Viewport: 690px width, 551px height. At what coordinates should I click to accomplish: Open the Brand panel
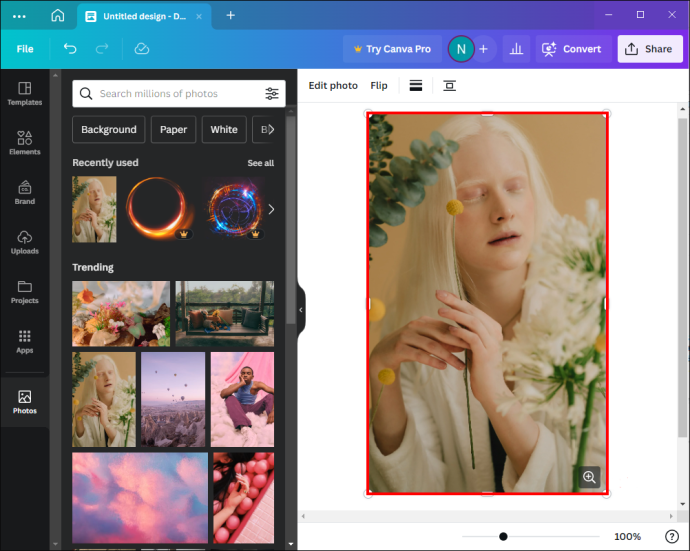pos(25,193)
